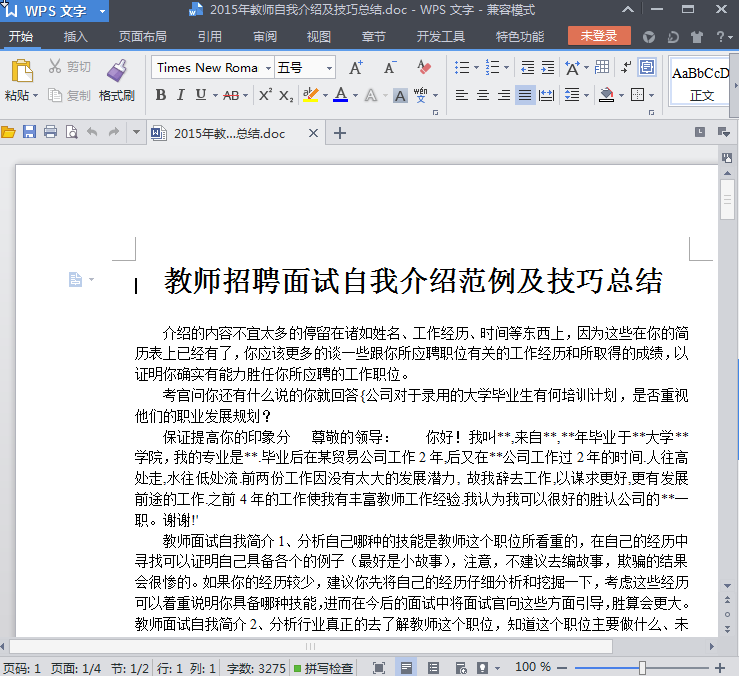Image resolution: width=739 pixels, height=676 pixels.
Task: Click the superscript icon
Action: (265, 95)
